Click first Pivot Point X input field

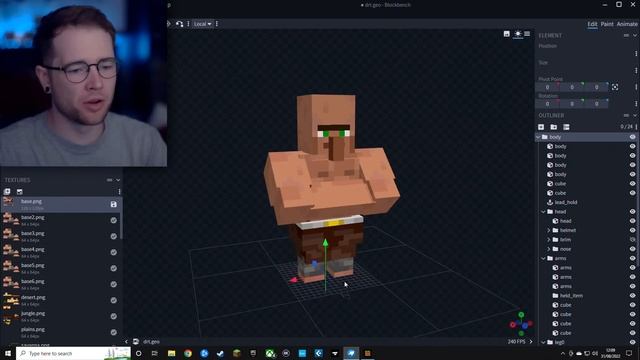pos(547,87)
